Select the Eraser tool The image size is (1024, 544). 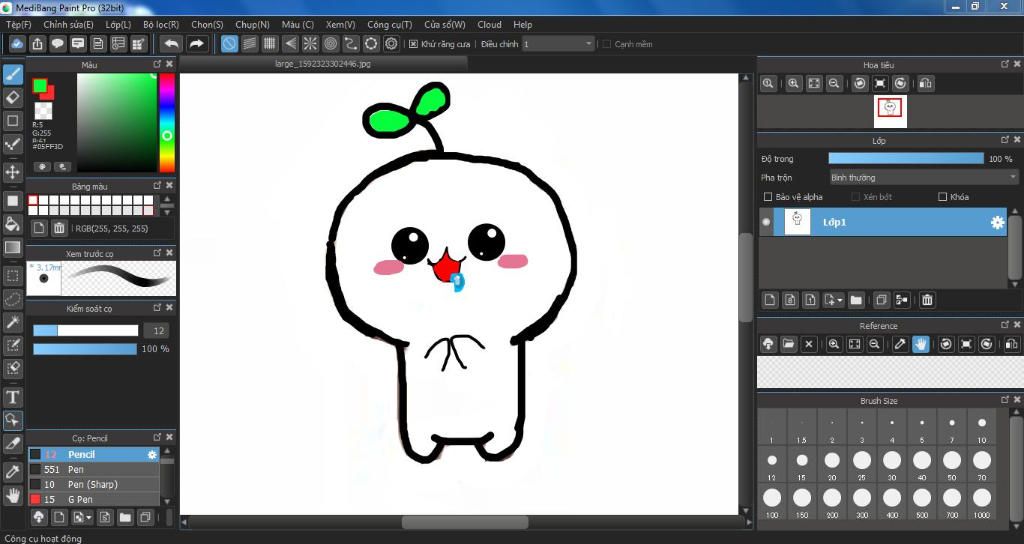(x=12, y=98)
